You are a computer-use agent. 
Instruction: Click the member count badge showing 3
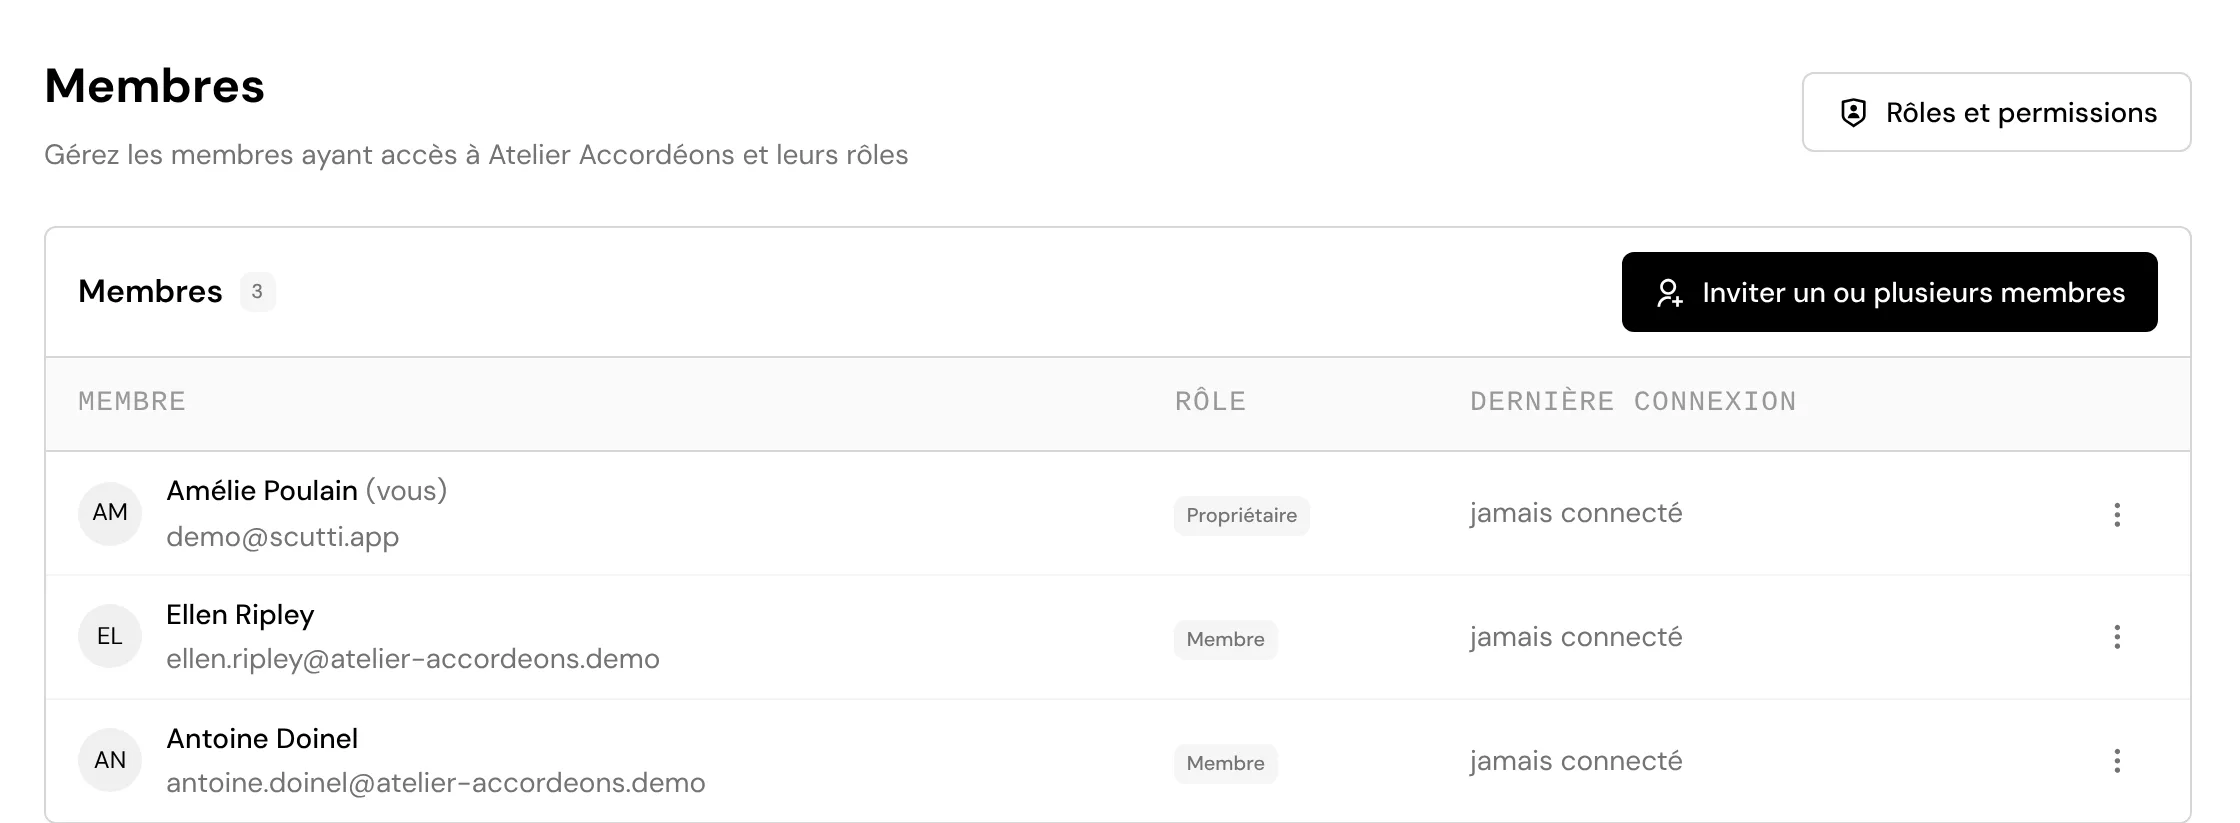tap(257, 291)
